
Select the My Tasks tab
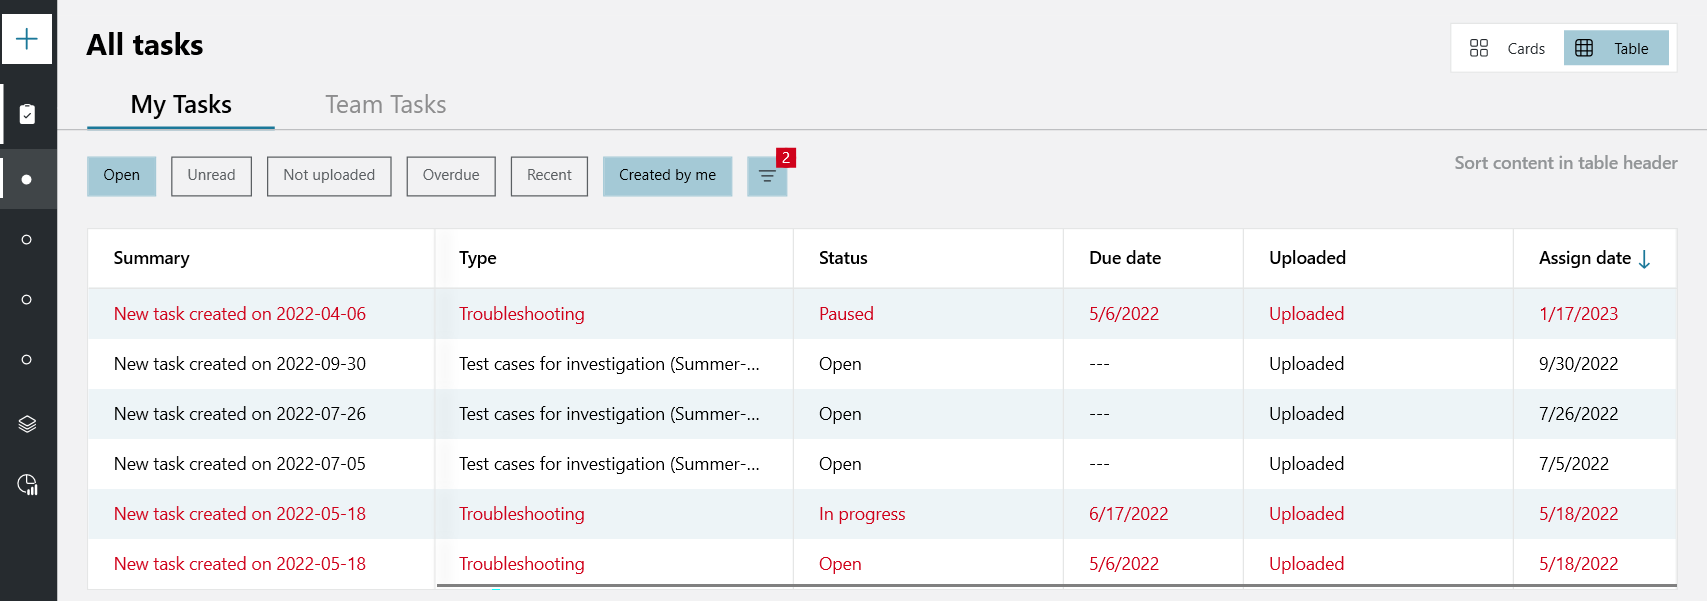click(x=181, y=105)
